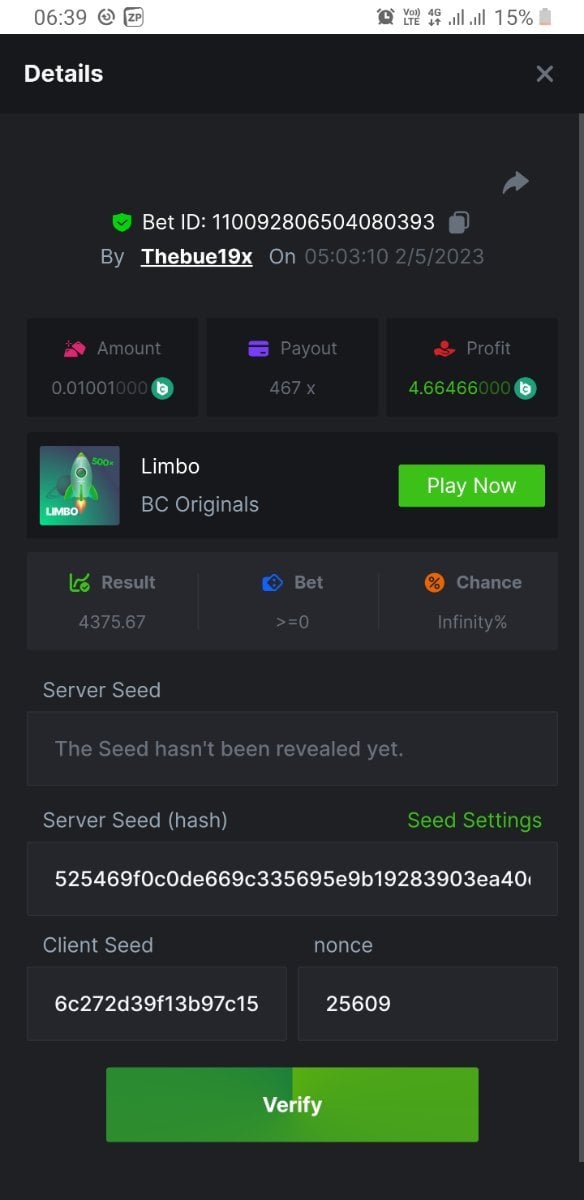
Task: Open the Limbo game thumbnail
Action: click(x=80, y=486)
